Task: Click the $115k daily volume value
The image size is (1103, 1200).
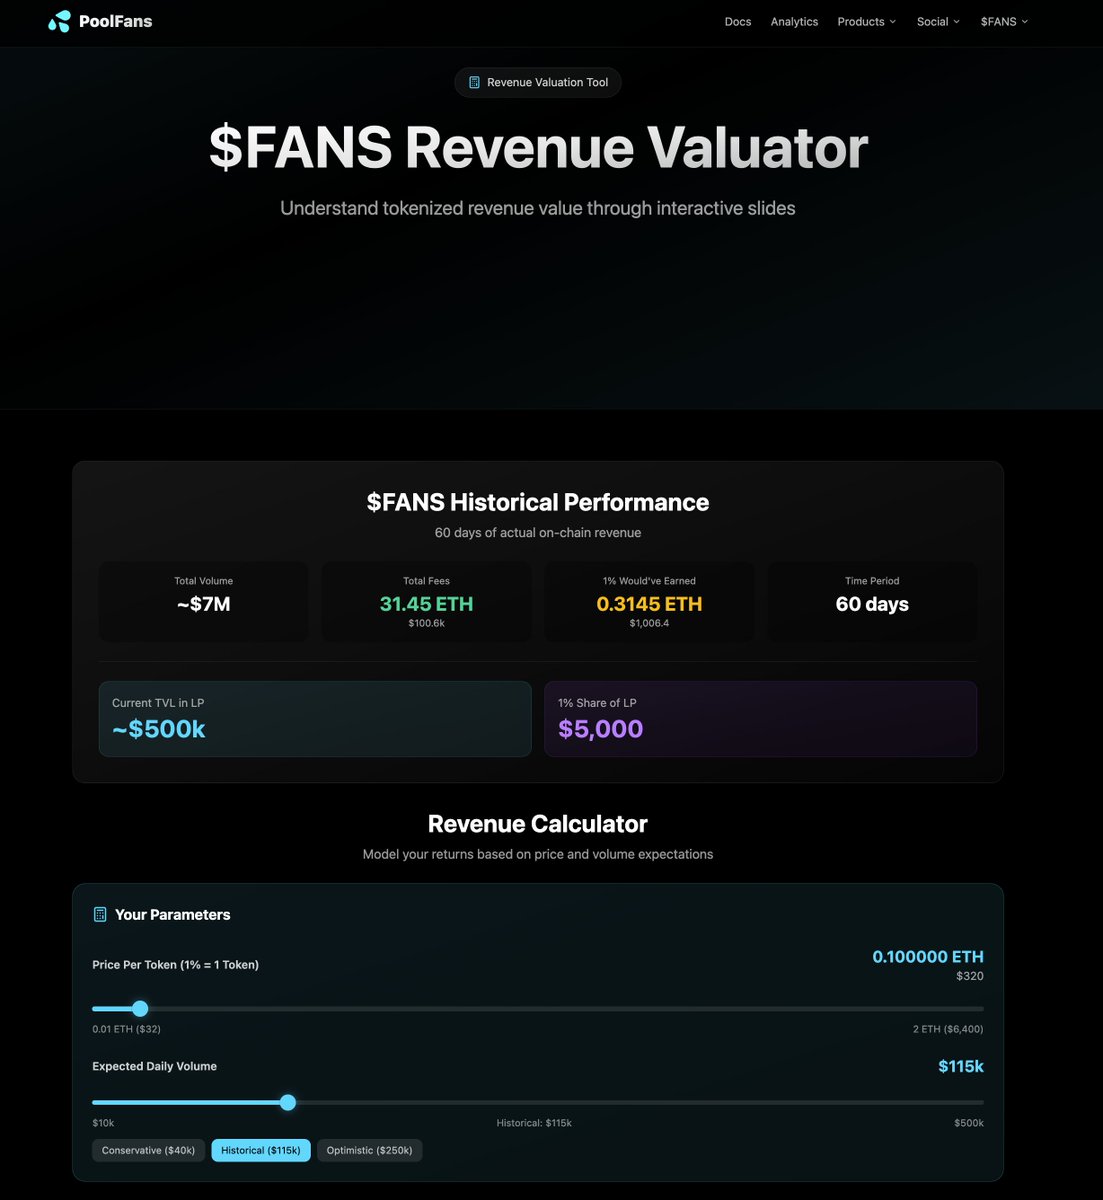Action: click(961, 1066)
